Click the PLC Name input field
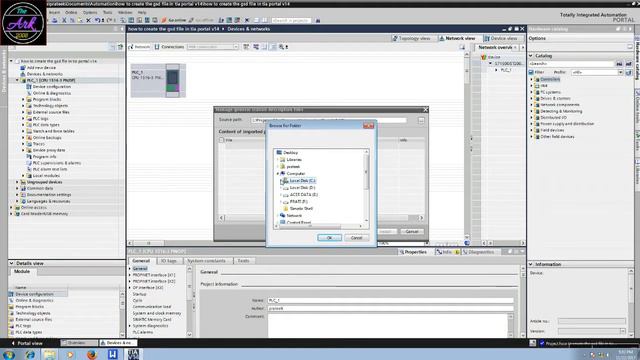The height and width of the screenshot is (360, 640). click(x=390, y=300)
